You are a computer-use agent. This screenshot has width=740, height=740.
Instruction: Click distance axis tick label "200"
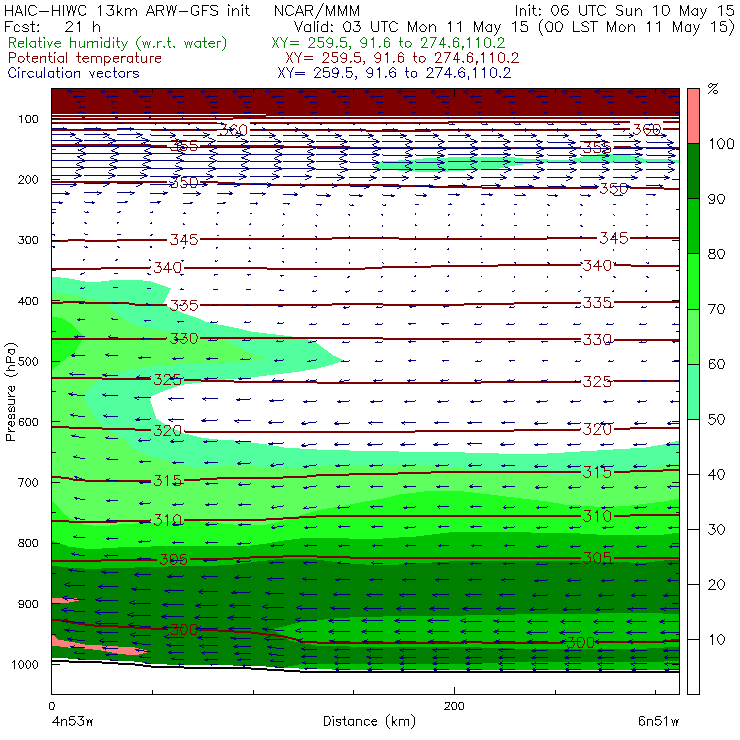[x=454, y=706]
